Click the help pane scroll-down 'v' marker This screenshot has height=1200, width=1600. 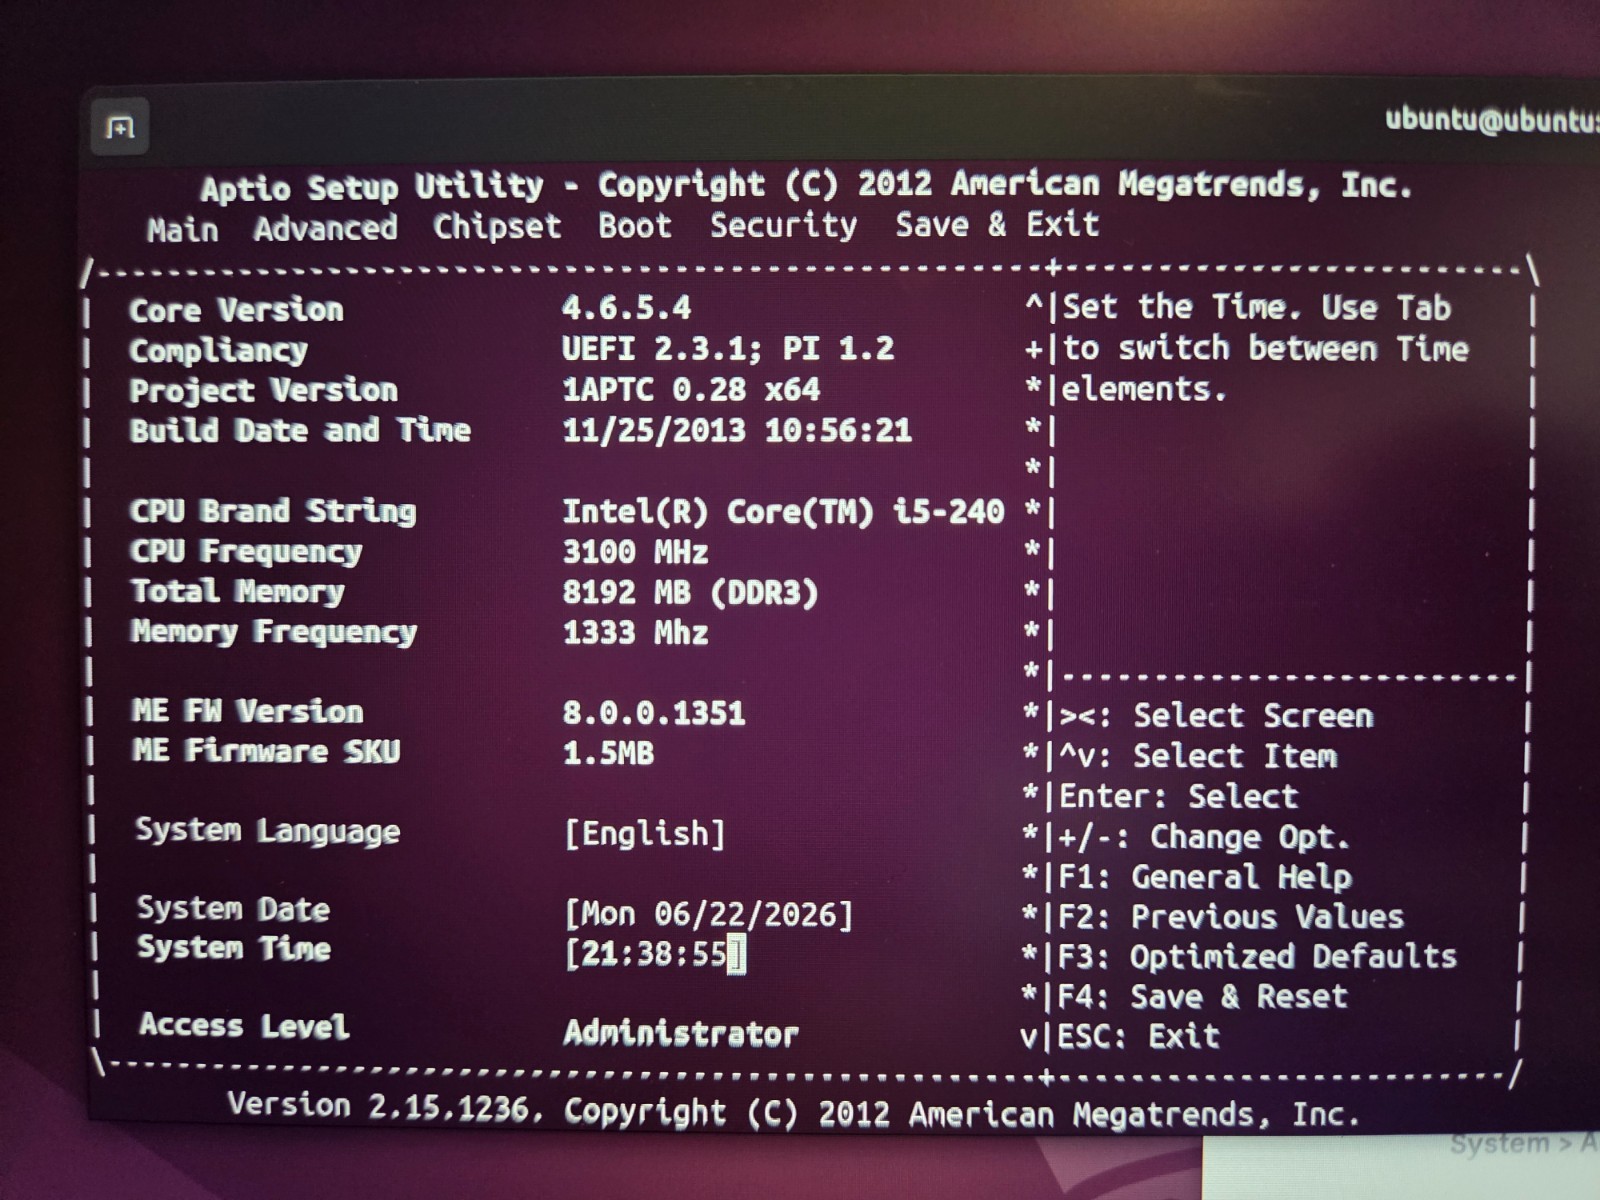coord(1030,1038)
